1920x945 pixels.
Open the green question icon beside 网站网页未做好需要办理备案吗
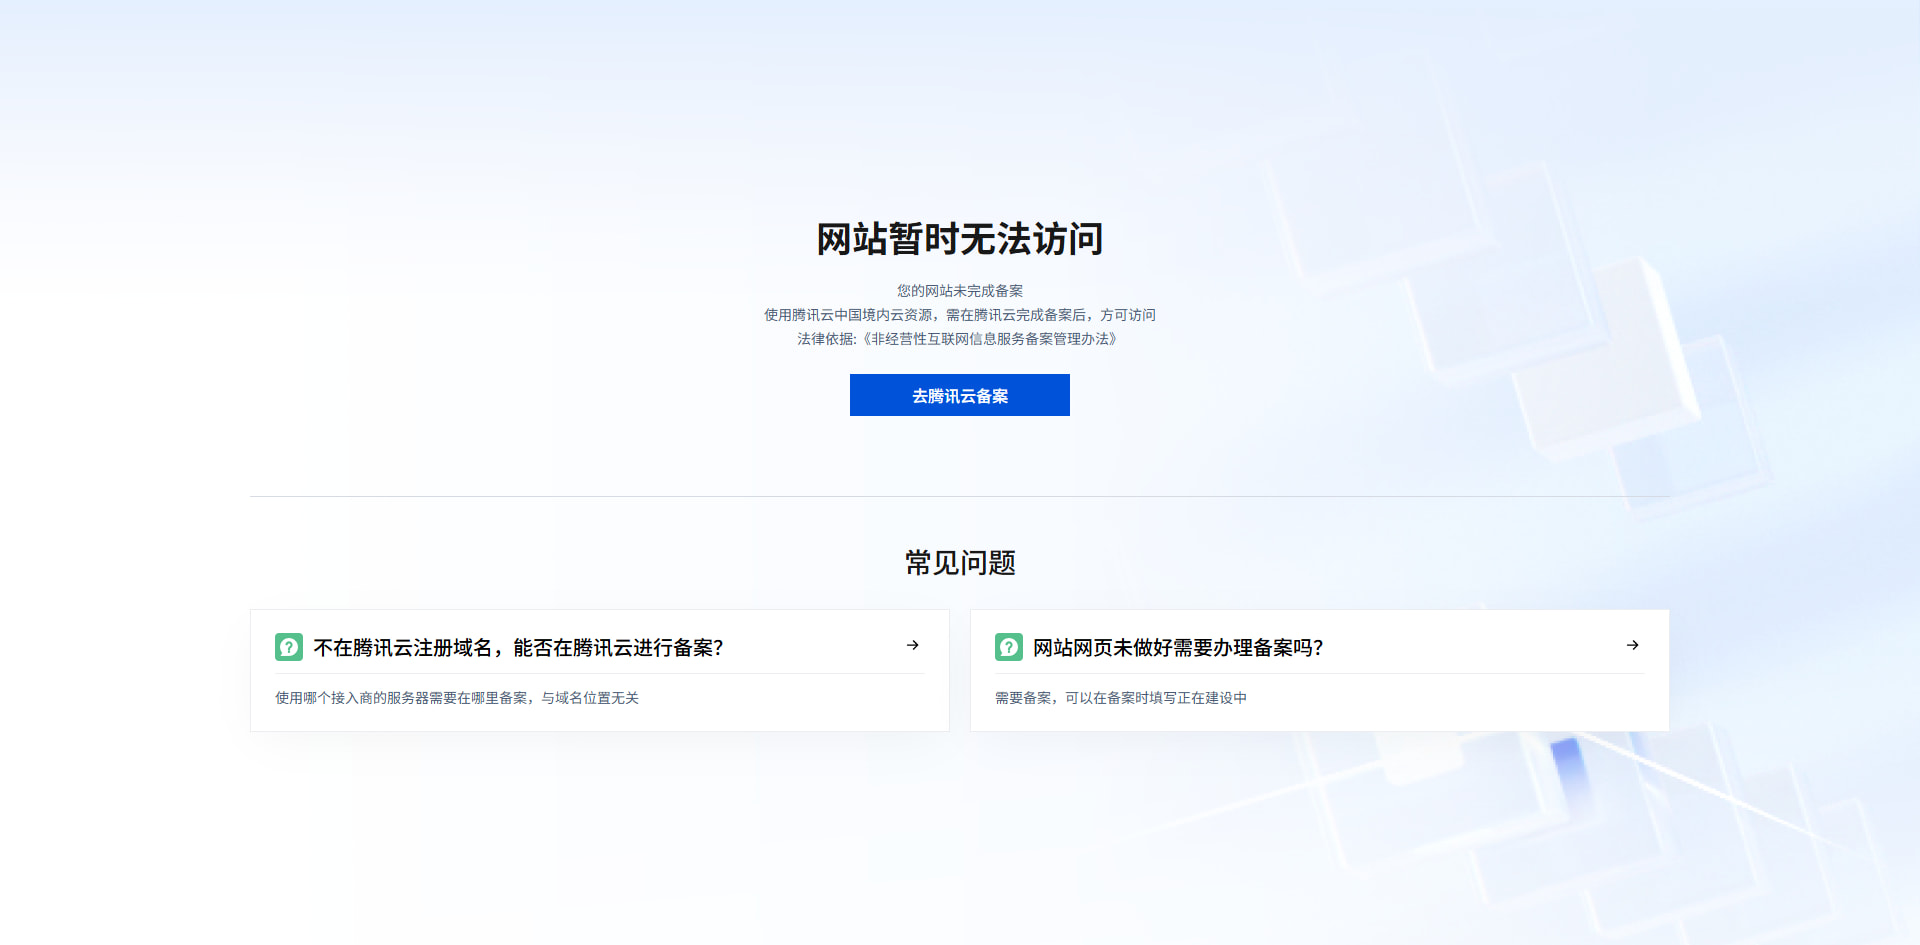[1009, 647]
